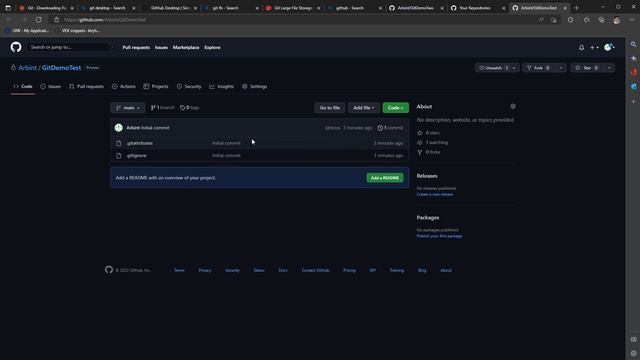The width and height of the screenshot is (640, 360).
Task: Reload the page with the refresh button
Action: pos(38,20)
